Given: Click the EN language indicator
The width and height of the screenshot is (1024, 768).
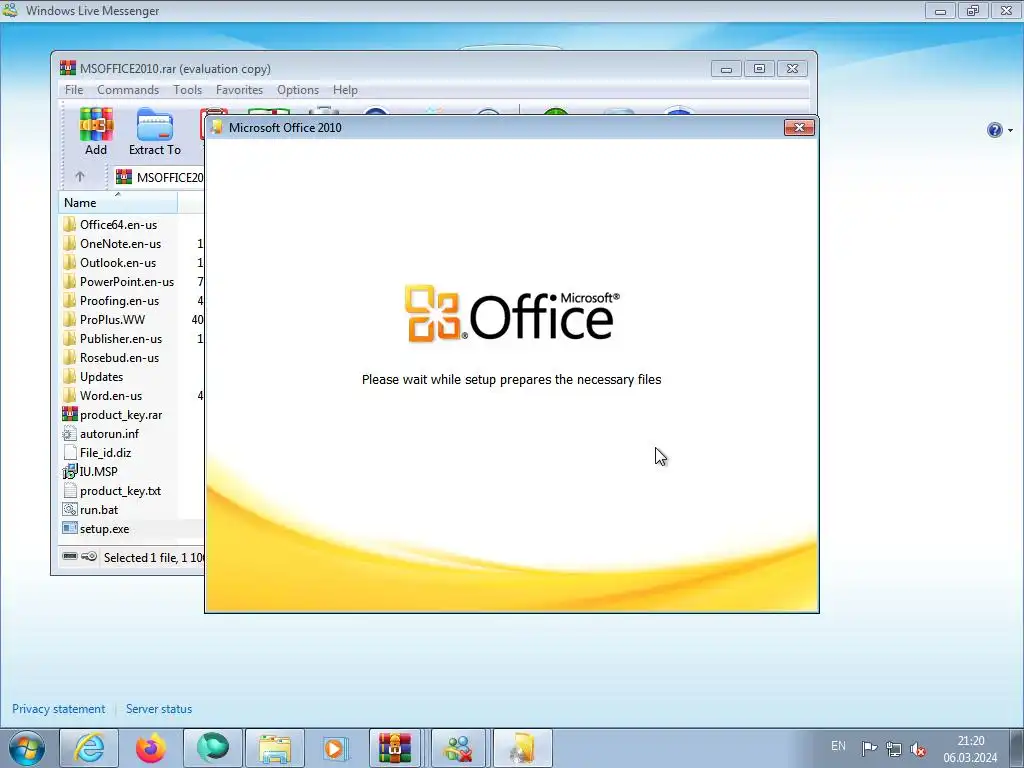Looking at the screenshot, I should 838,746.
